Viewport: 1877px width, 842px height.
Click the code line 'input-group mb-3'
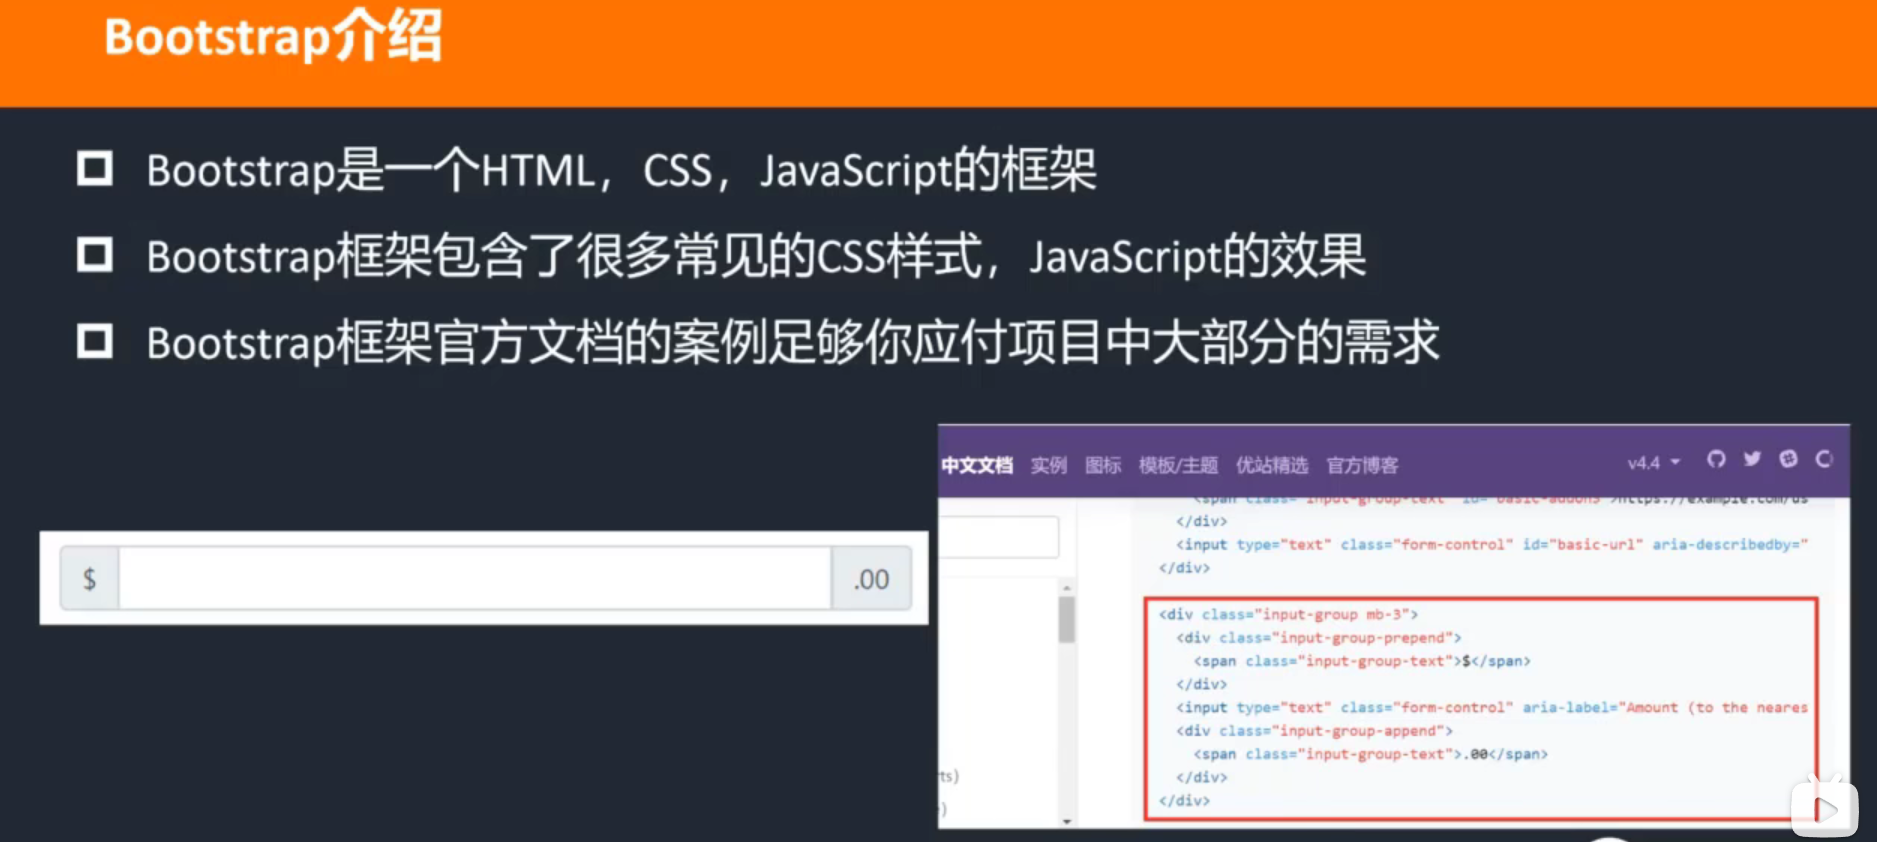(1288, 614)
